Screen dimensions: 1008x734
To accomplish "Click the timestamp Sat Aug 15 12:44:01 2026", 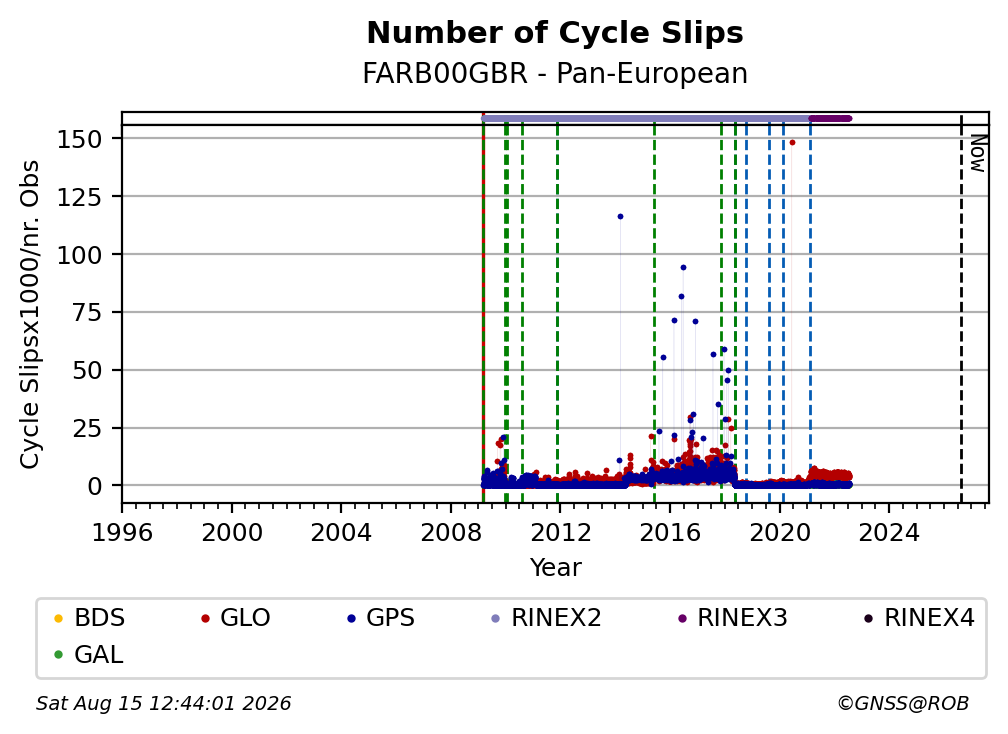I will coord(163,703).
